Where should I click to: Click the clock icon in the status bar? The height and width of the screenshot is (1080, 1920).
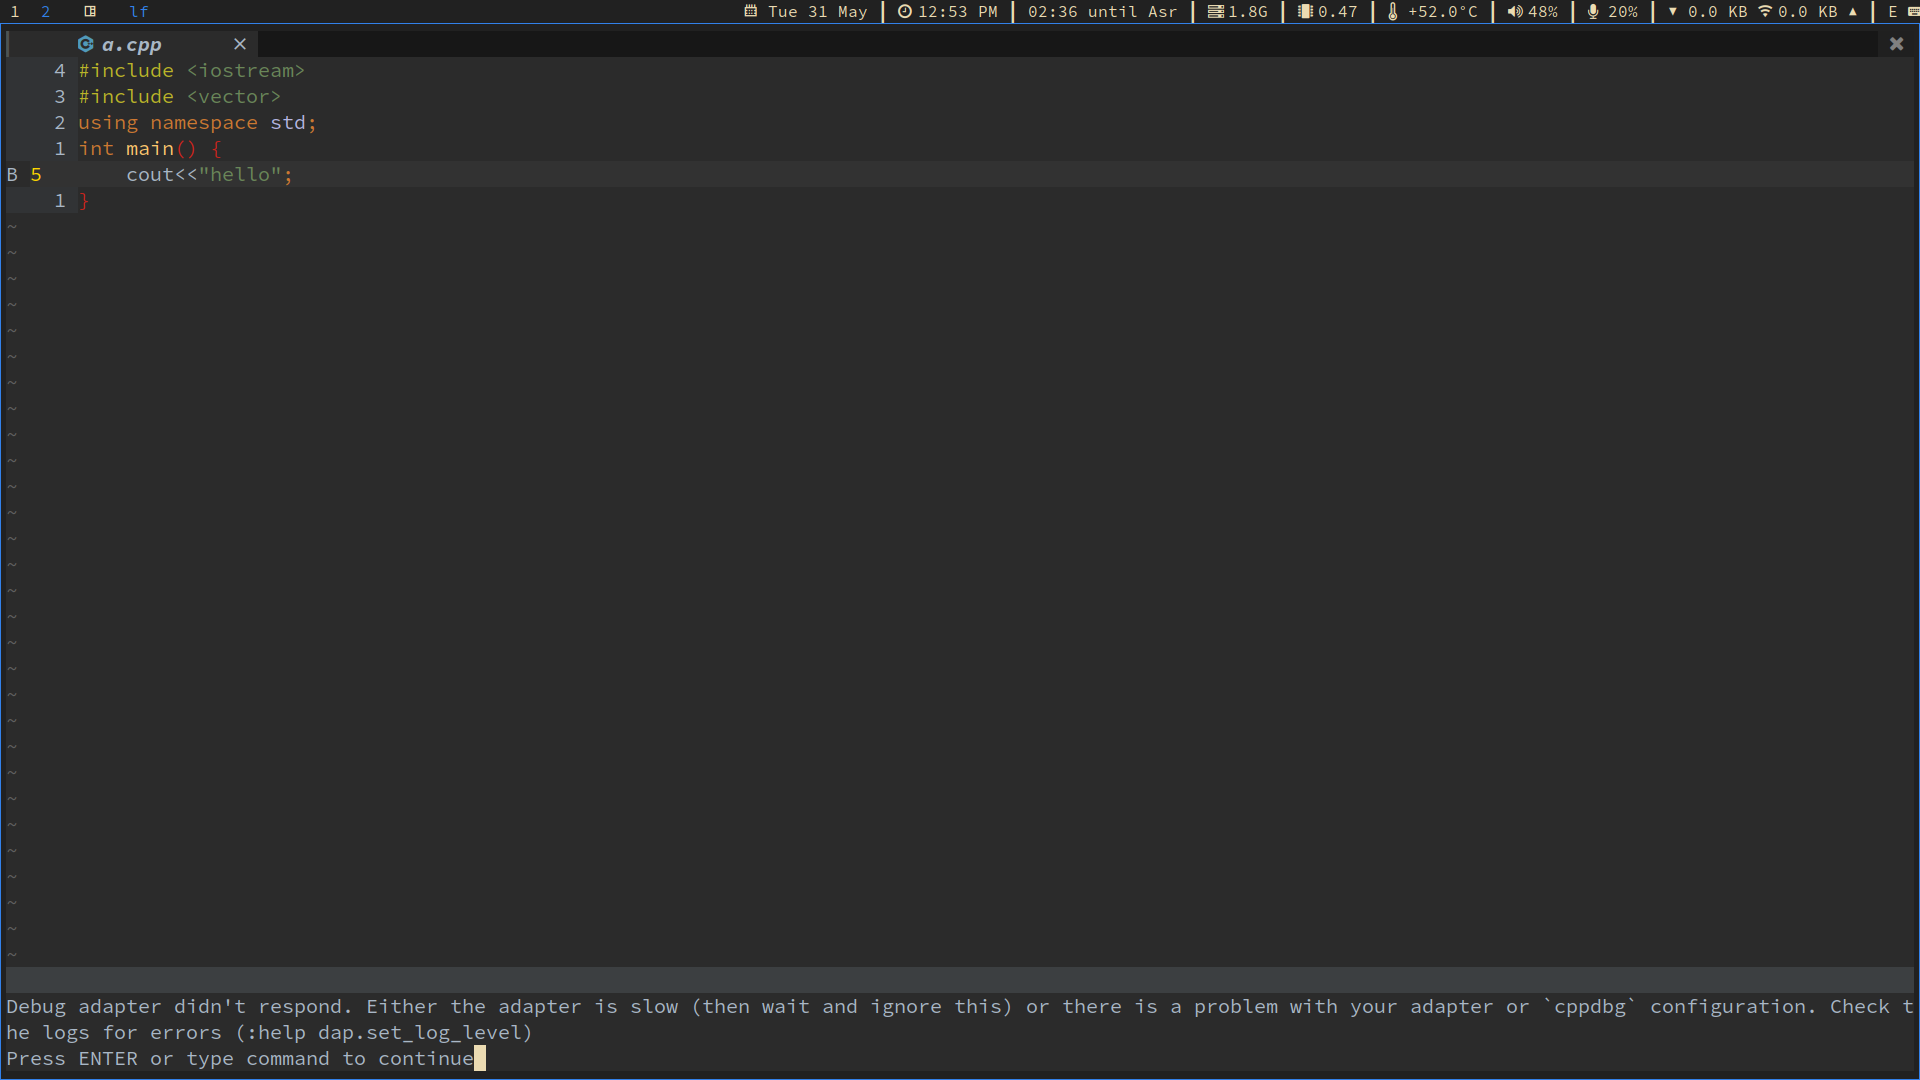point(905,12)
